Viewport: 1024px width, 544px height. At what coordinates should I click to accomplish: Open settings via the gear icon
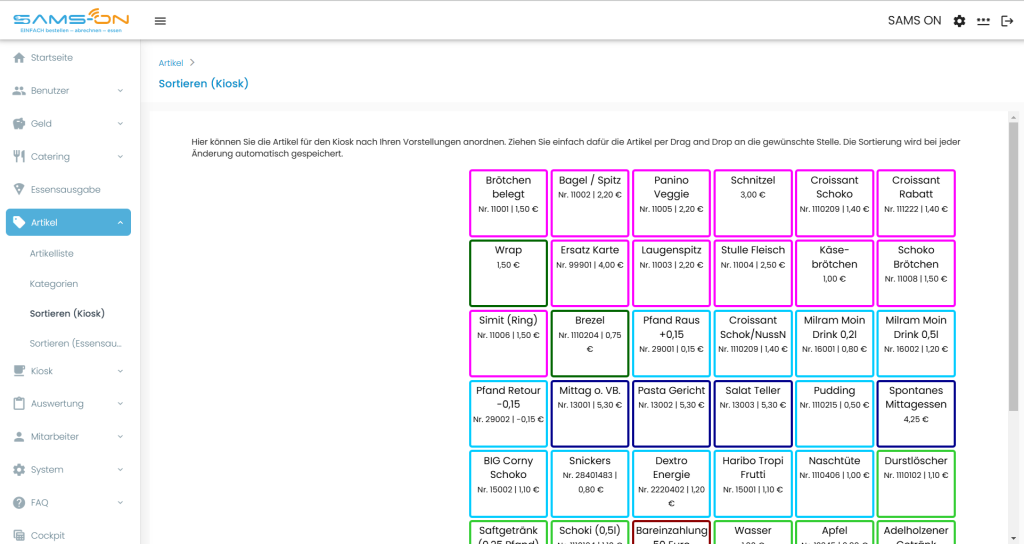959,21
